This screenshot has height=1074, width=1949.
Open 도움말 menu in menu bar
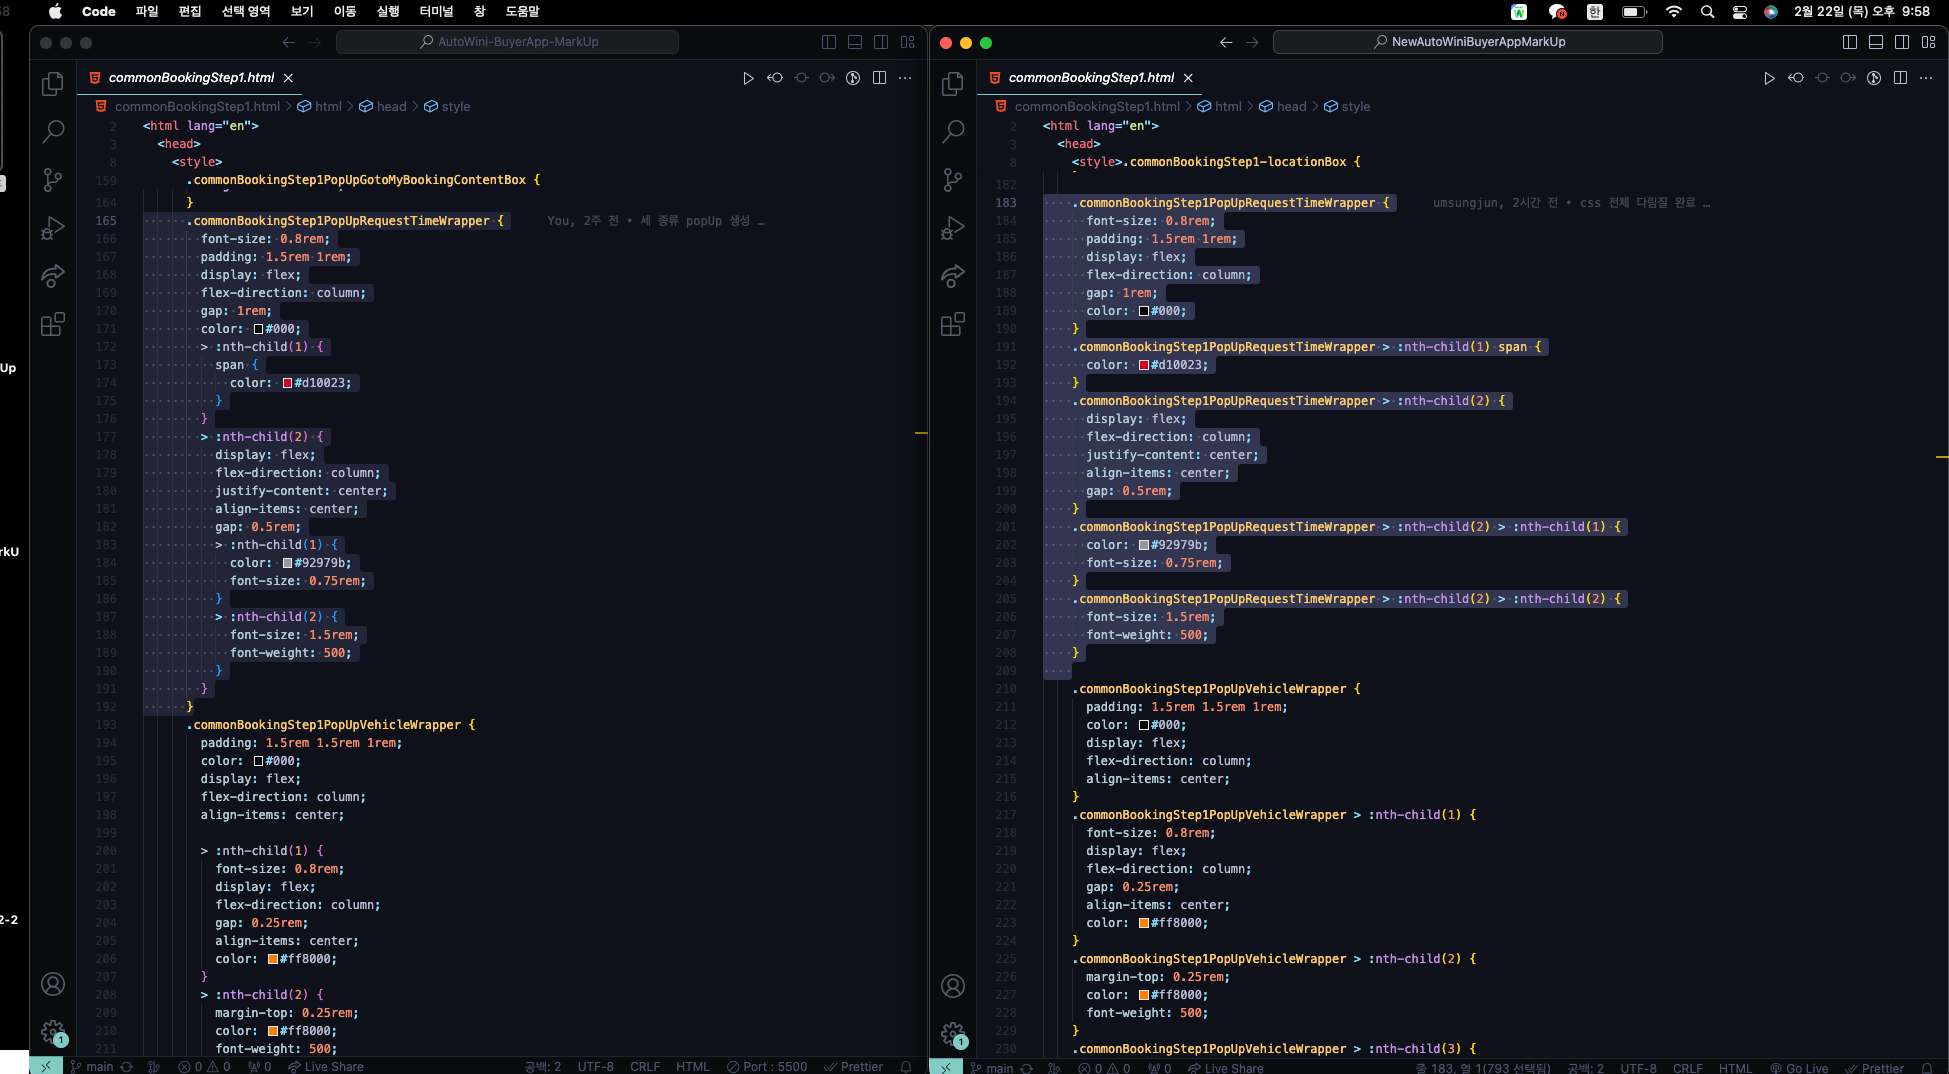[x=522, y=11]
